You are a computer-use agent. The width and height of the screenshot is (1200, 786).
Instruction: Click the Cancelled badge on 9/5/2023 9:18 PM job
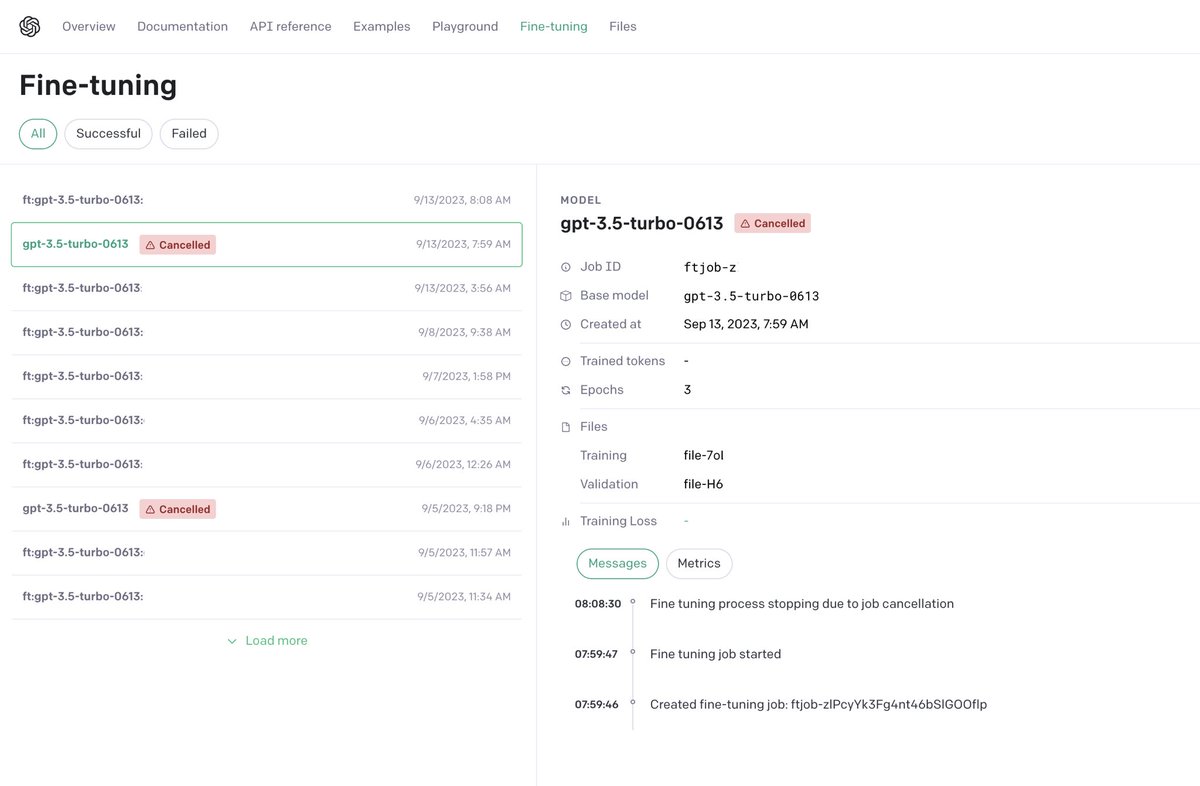(x=178, y=509)
